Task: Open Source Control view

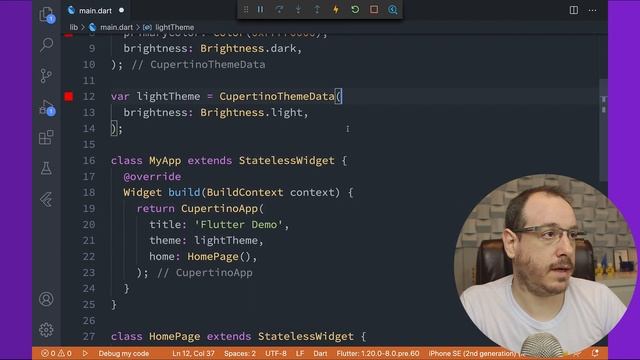Action: click(x=47, y=76)
